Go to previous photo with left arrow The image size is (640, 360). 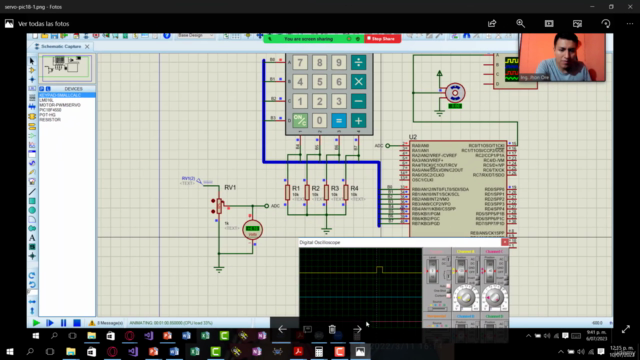pos(282,329)
